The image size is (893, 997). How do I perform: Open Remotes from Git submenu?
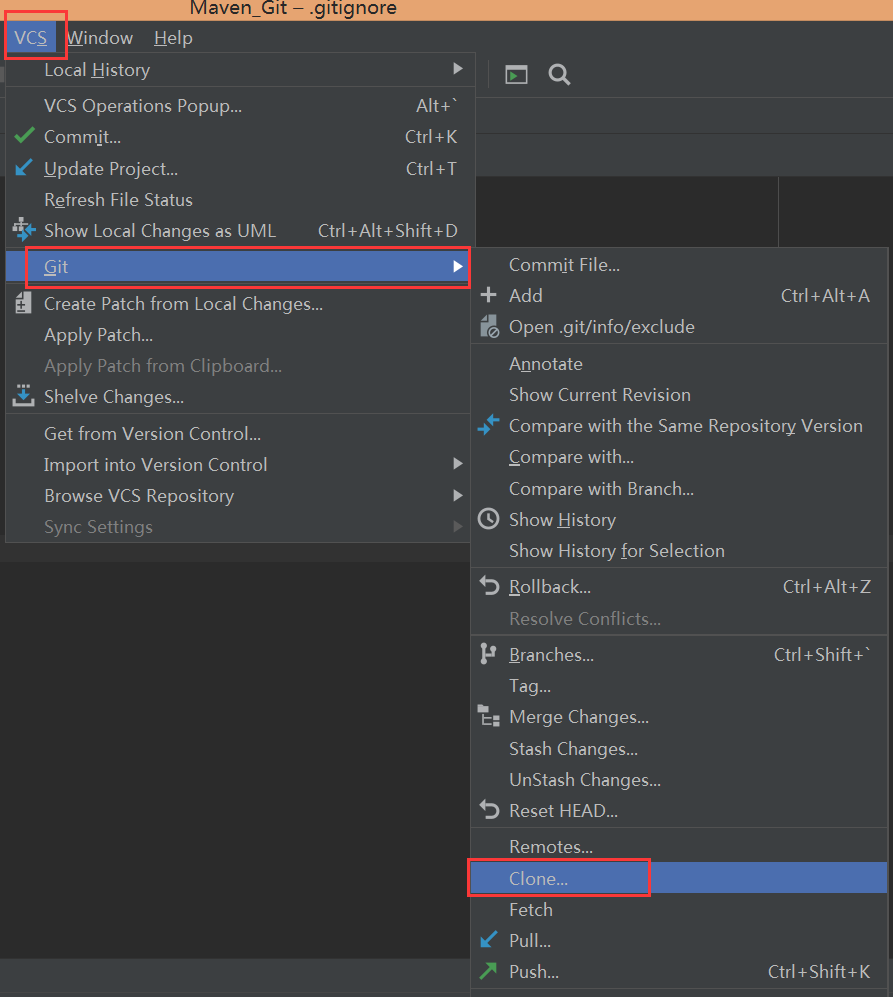tap(679, 847)
